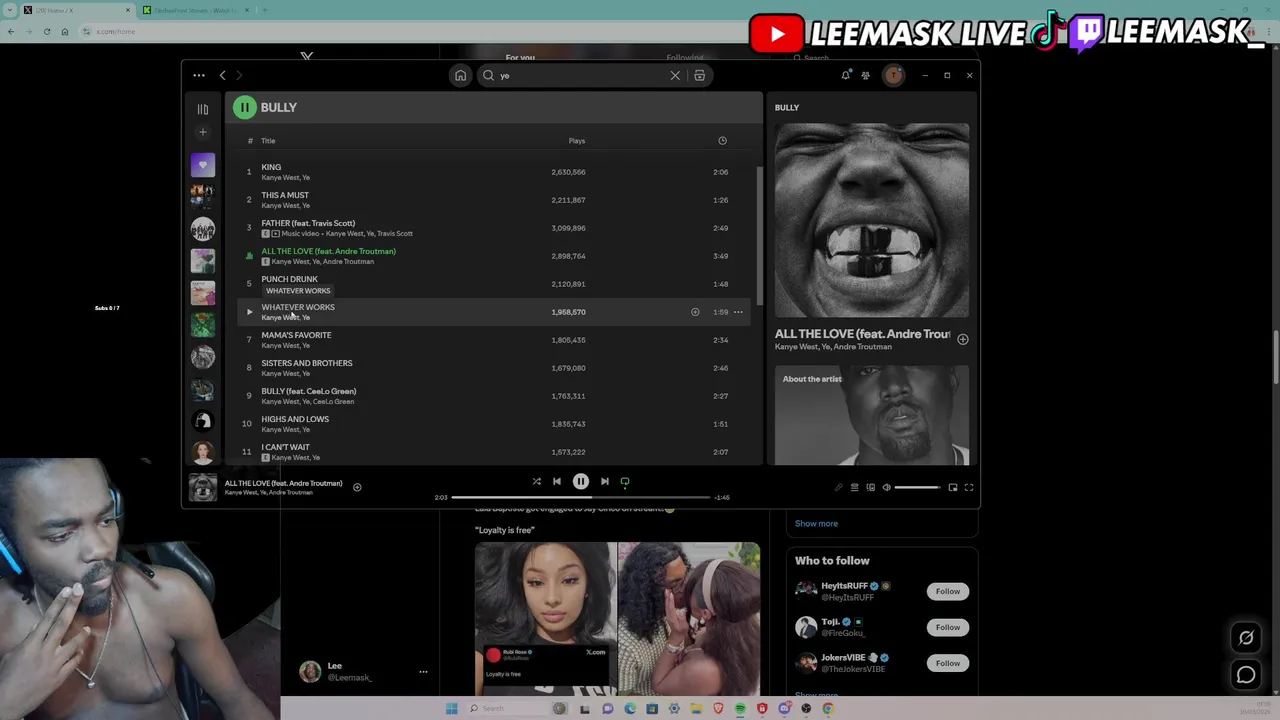Select BULLY (feat. CeeLo Green) track
The width and height of the screenshot is (1280, 720).
tap(309, 391)
